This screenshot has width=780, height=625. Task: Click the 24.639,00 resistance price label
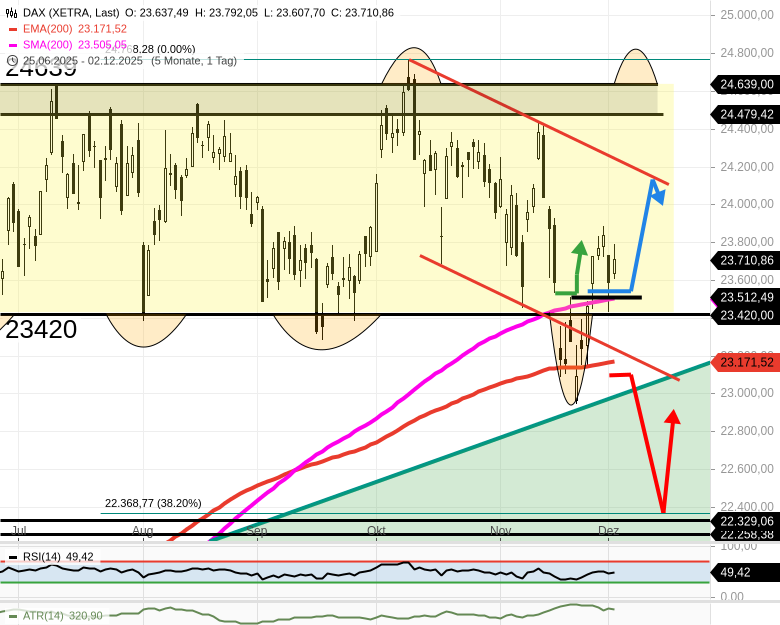[x=746, y=85]
